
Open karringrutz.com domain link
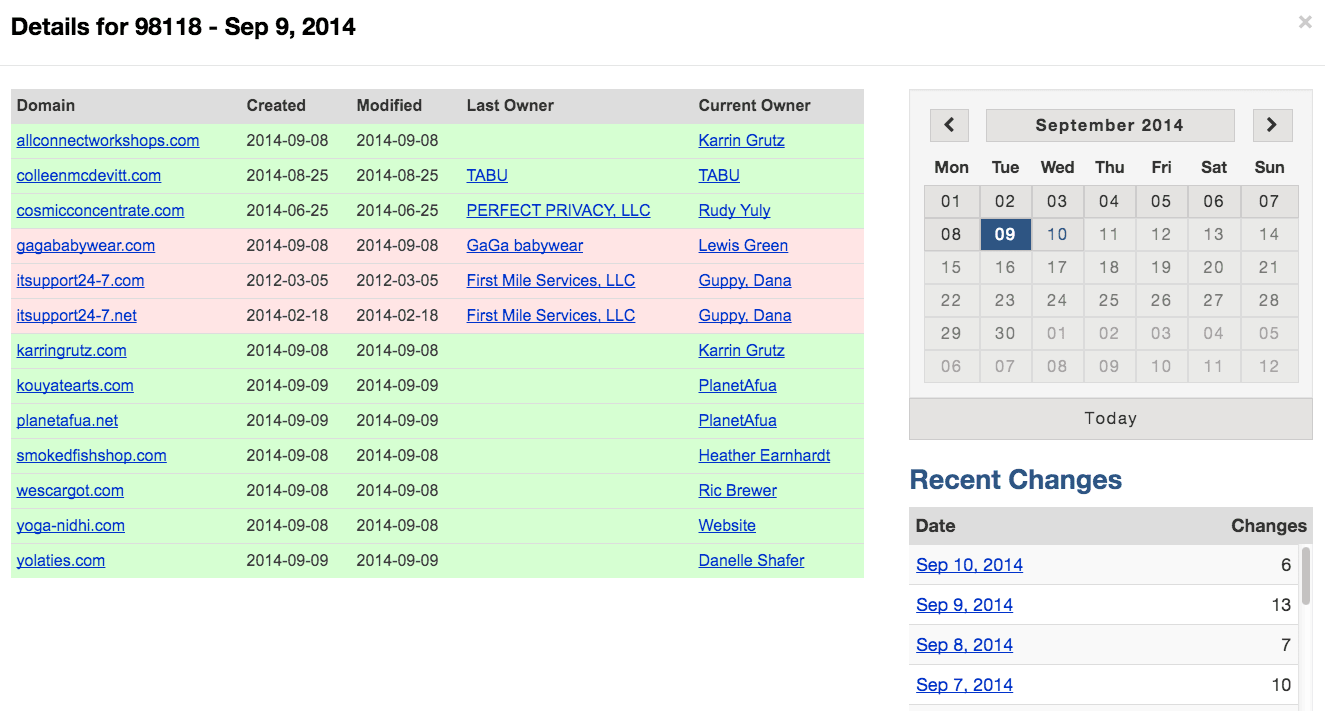pyautogui.click(x=72, y=350)
